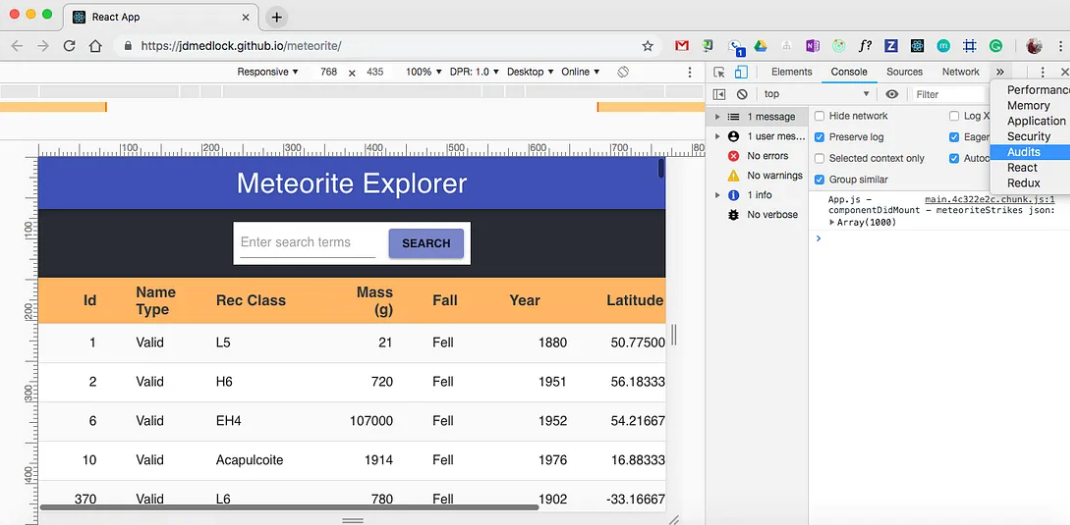Click the Google Drive extension icon
This screenshot has height=525, width=1070.
tap(760, 46)
